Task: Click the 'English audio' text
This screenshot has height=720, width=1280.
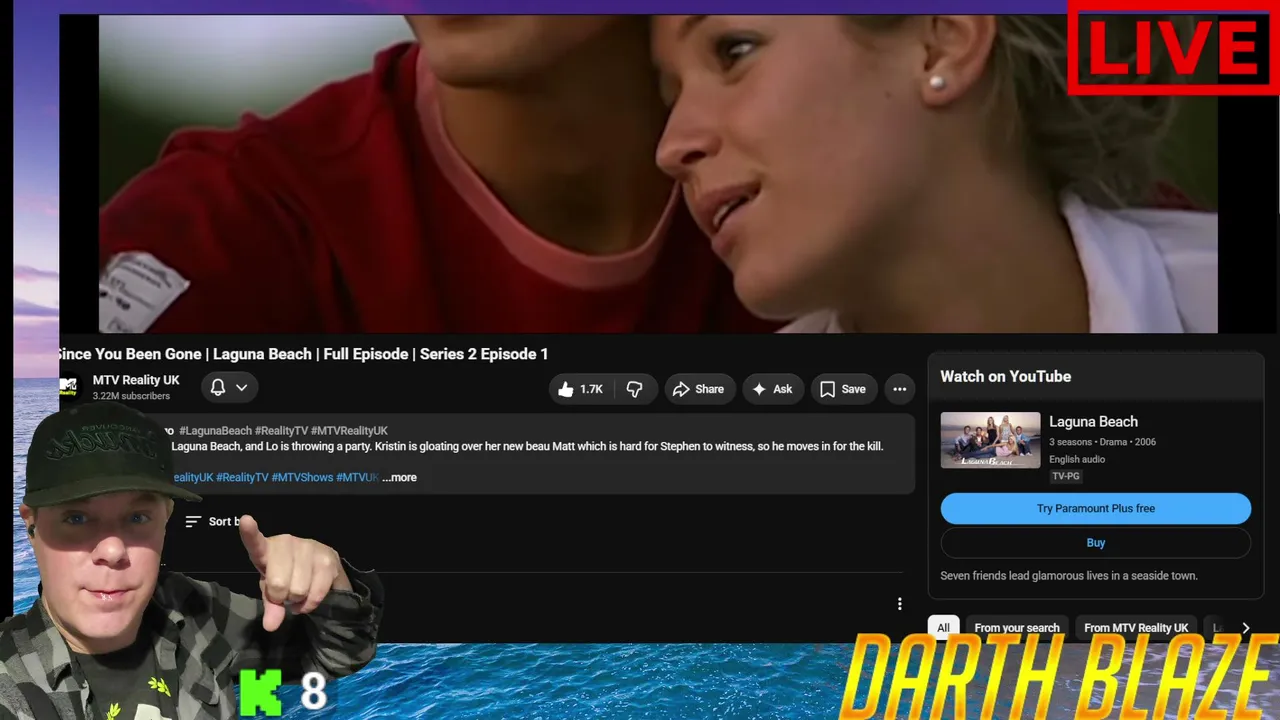Action: coord(1077,459)
